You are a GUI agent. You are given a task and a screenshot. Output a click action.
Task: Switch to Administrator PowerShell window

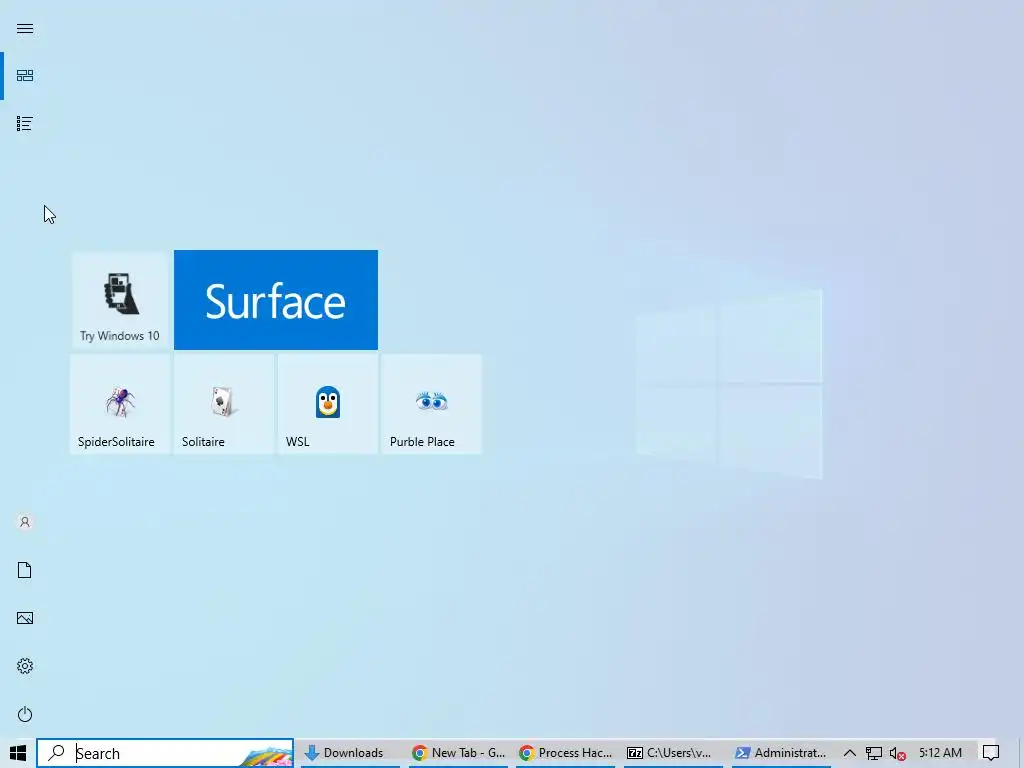[781, 753]
